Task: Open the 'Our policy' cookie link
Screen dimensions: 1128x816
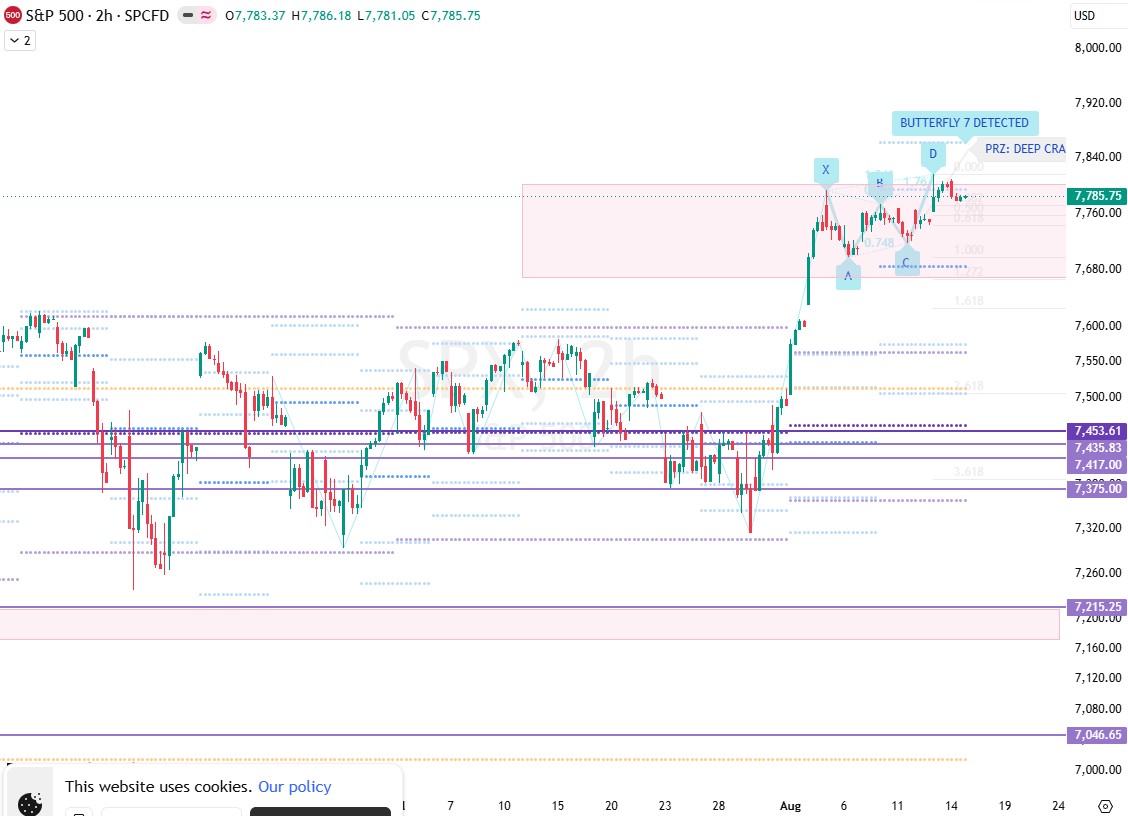Action: click(295, 786)
